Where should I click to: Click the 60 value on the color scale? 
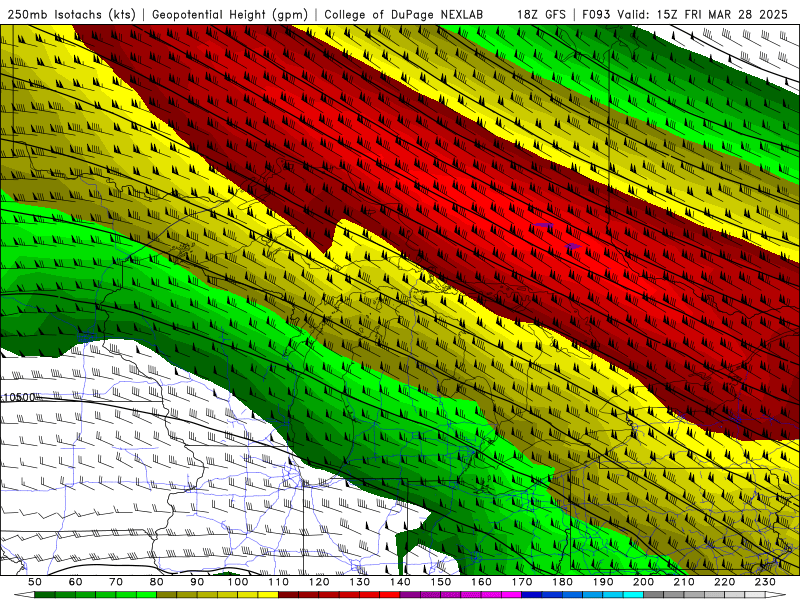pos(76,582)
